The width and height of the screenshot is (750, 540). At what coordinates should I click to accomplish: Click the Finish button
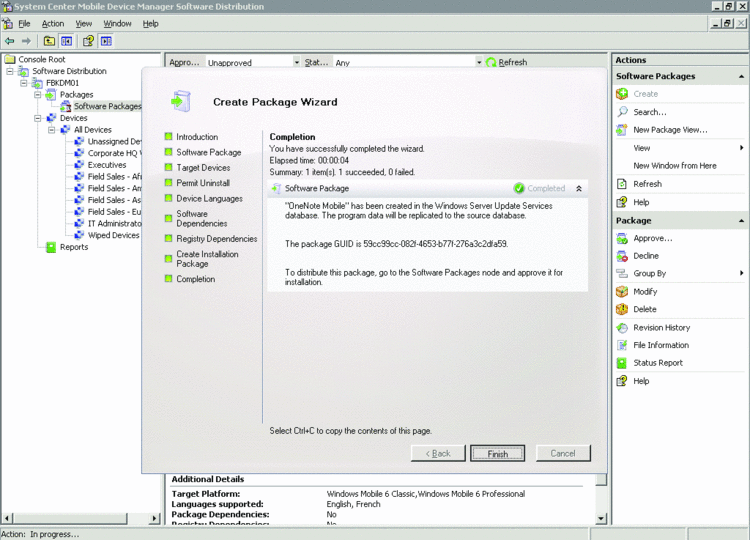(x=497, y=454)
